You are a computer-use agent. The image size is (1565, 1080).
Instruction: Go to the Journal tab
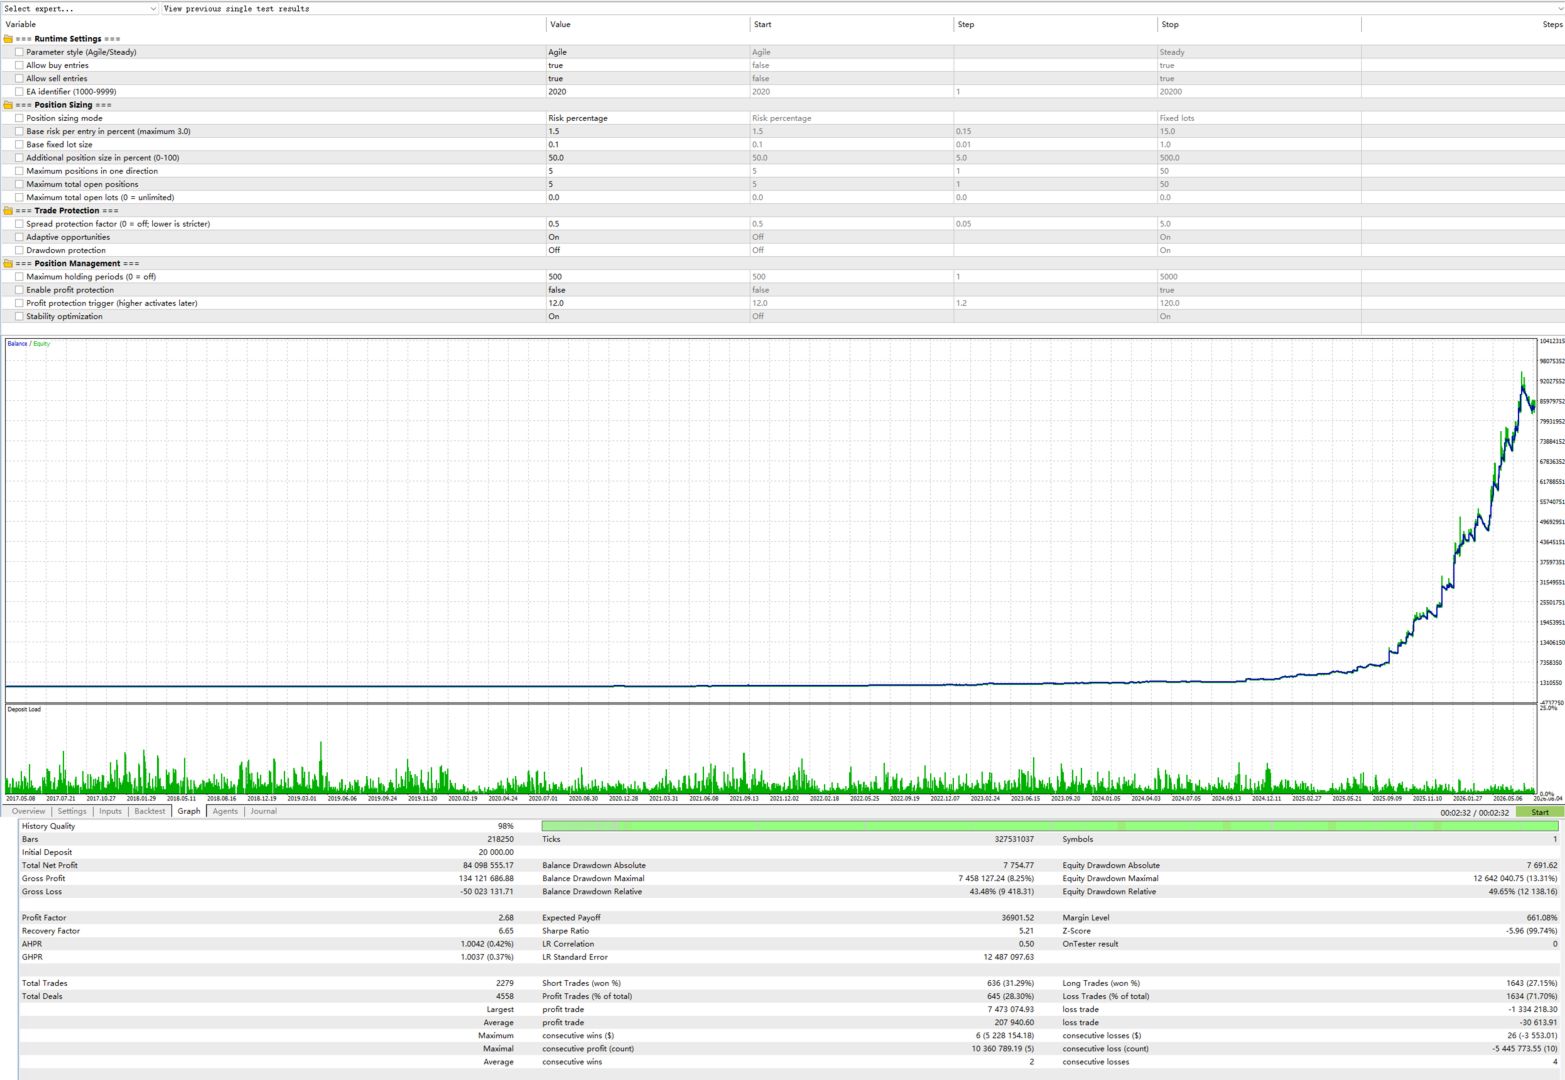pyautogui.click(x=263, y=811)
